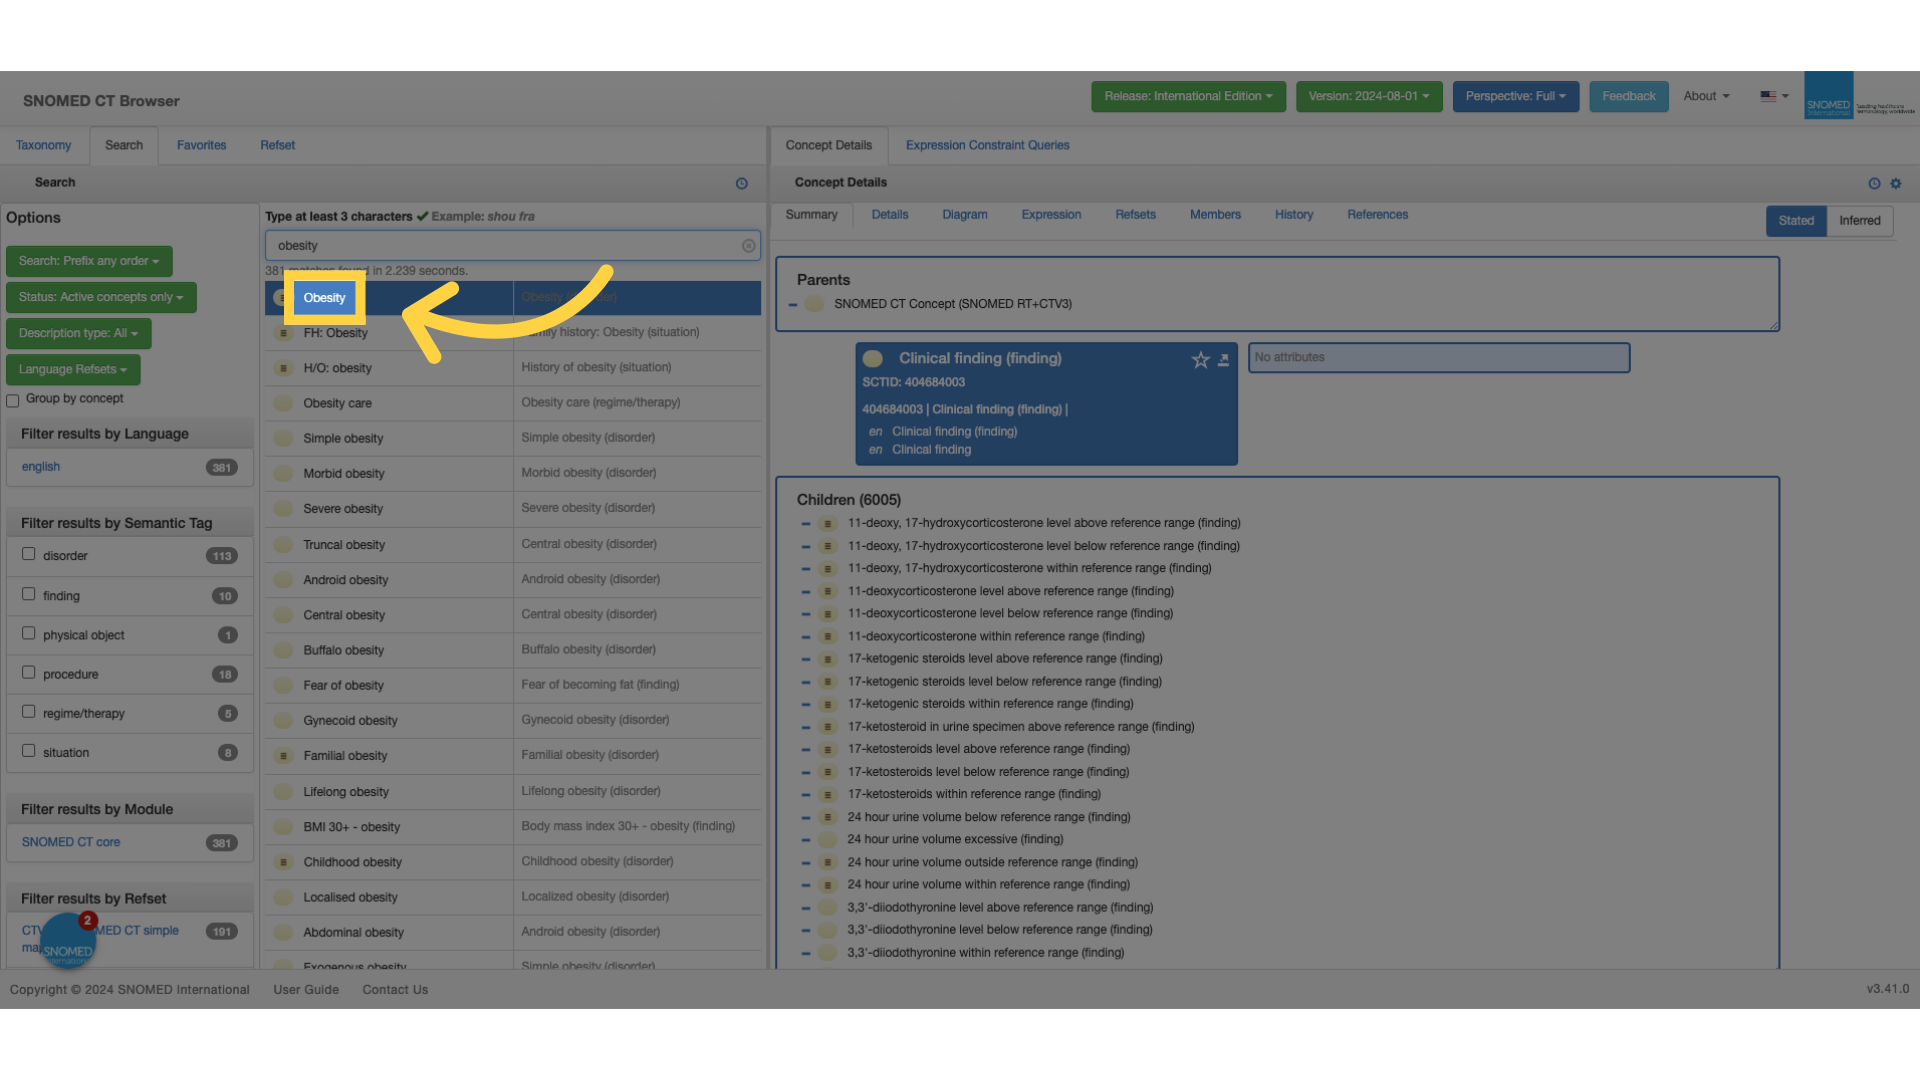Enable Group by concept checkbox
1920x1080 pixels.
[x=13, y=400]
